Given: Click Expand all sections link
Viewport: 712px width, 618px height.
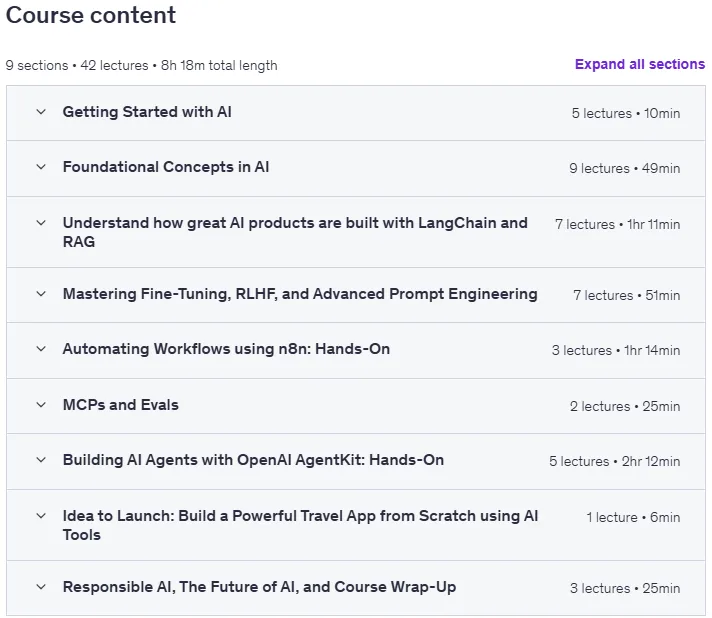Looking at the screenshot, I should point(640,64).
